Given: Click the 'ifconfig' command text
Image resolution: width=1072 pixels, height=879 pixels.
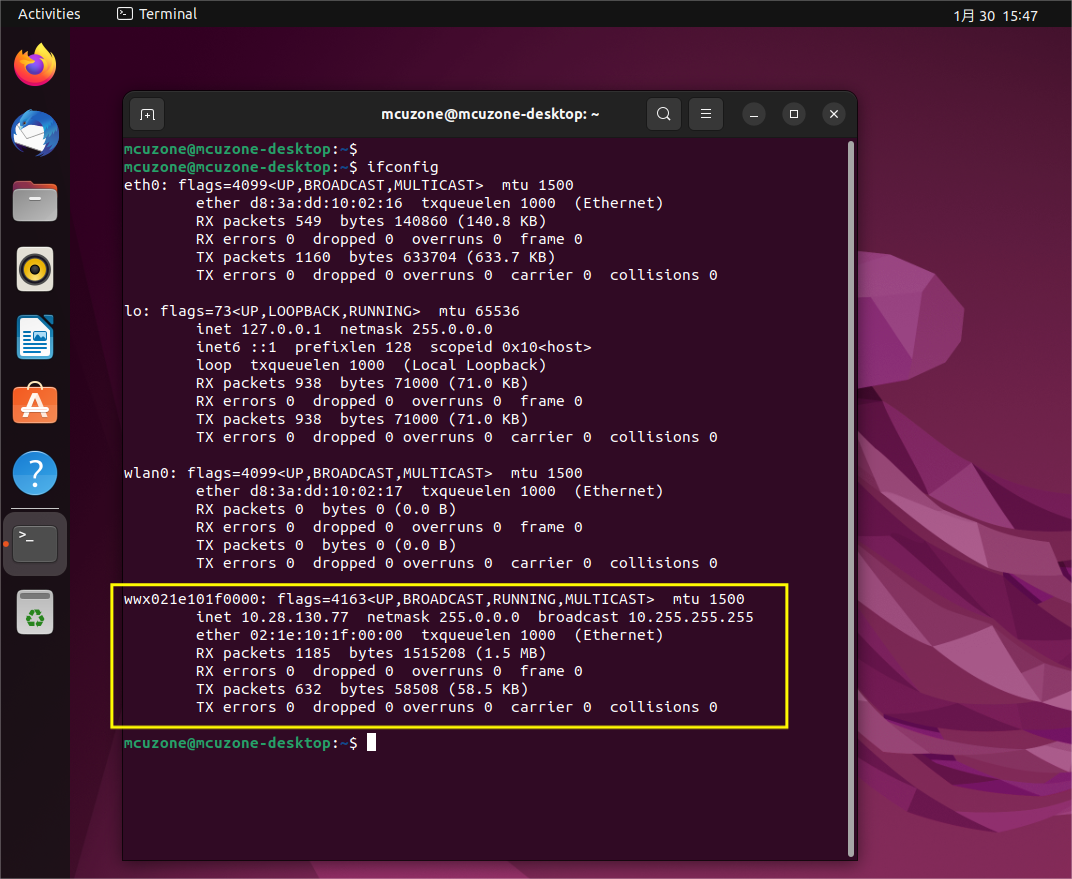Looking at the screenshot, I should point(403,167).
